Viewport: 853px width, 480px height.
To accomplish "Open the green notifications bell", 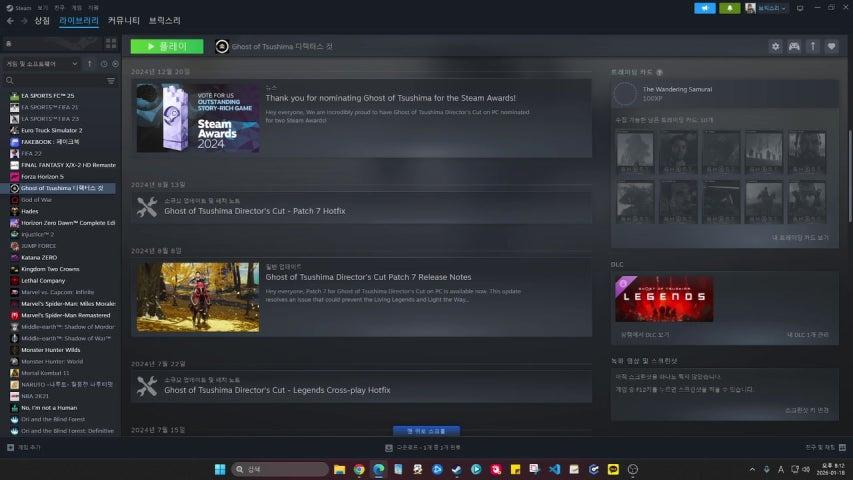I will point(730,8).
